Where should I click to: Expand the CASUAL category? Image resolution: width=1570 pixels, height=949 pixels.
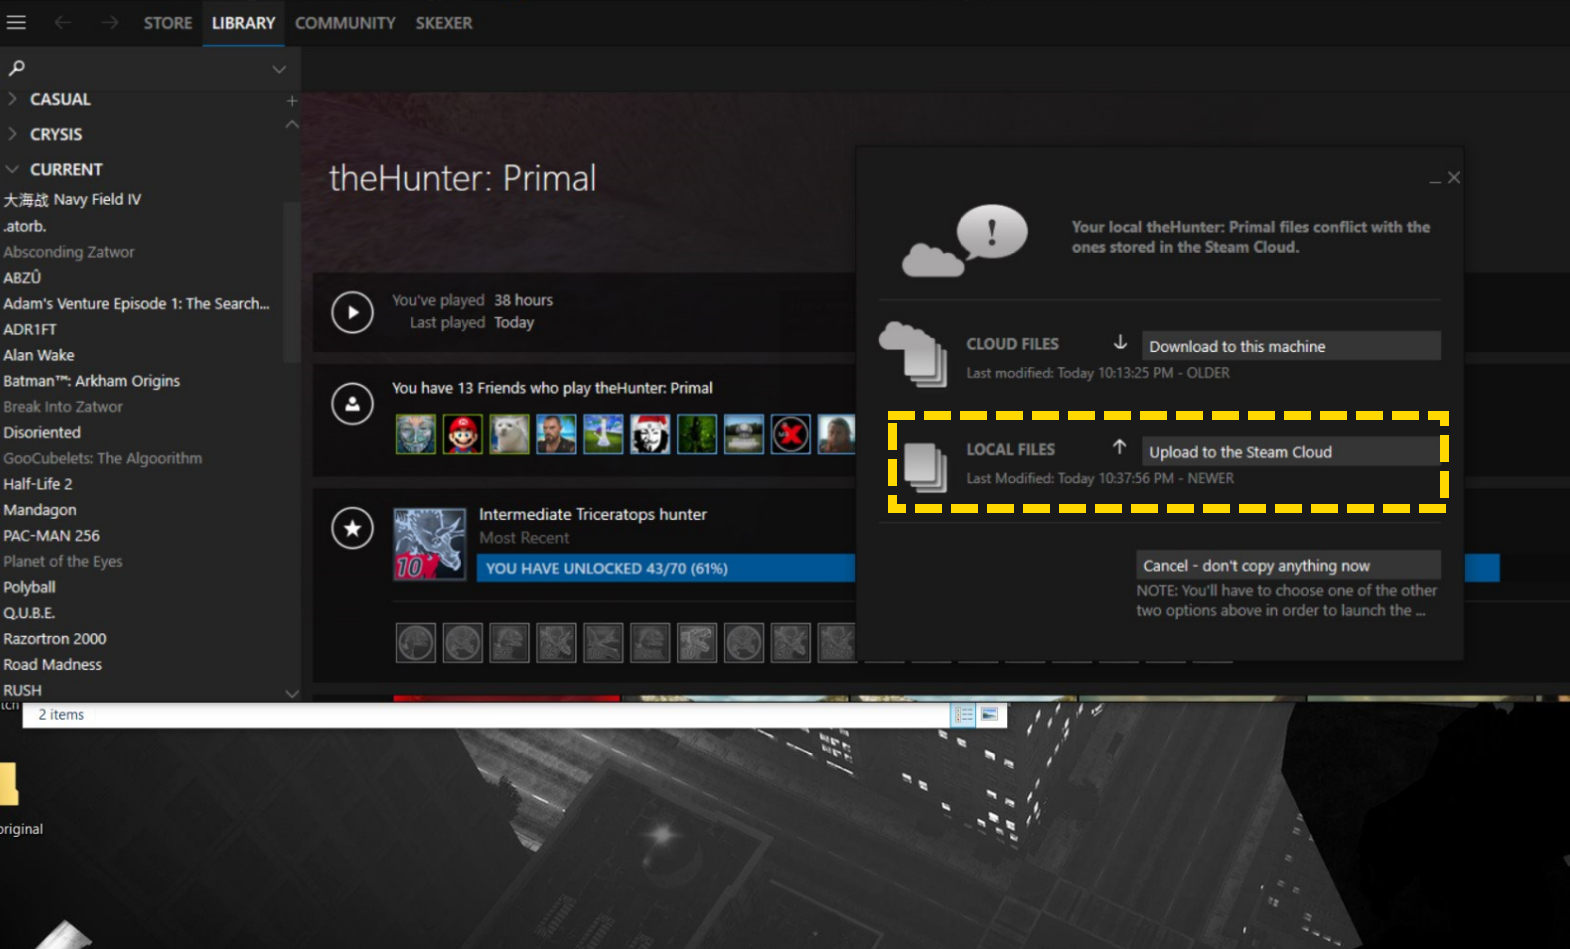point(12,99)
